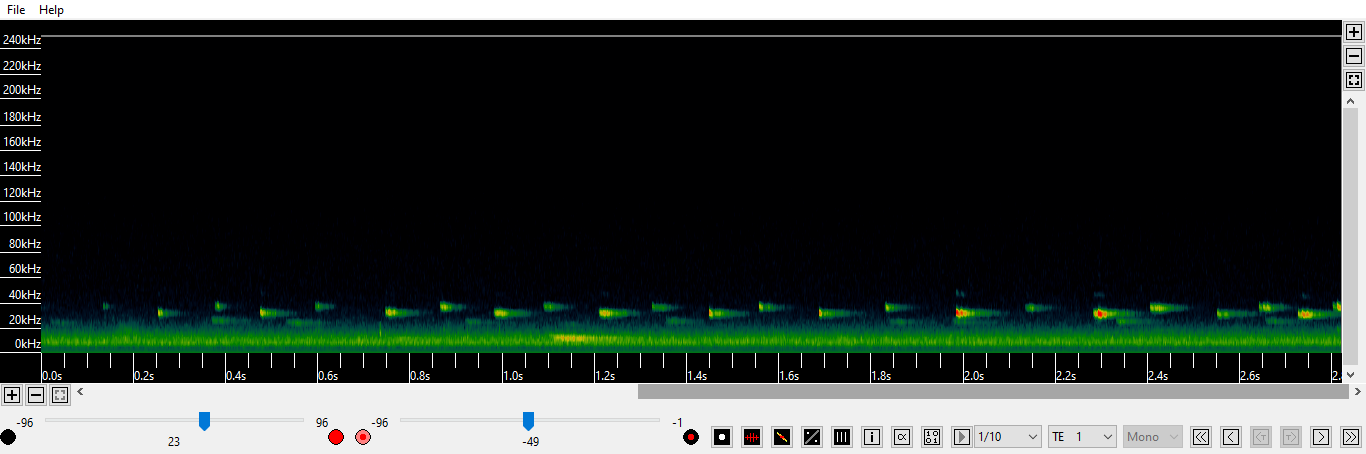Click the 2.0s time marker
Screen dimensions: 1366x454
click(x=973, y=376)
